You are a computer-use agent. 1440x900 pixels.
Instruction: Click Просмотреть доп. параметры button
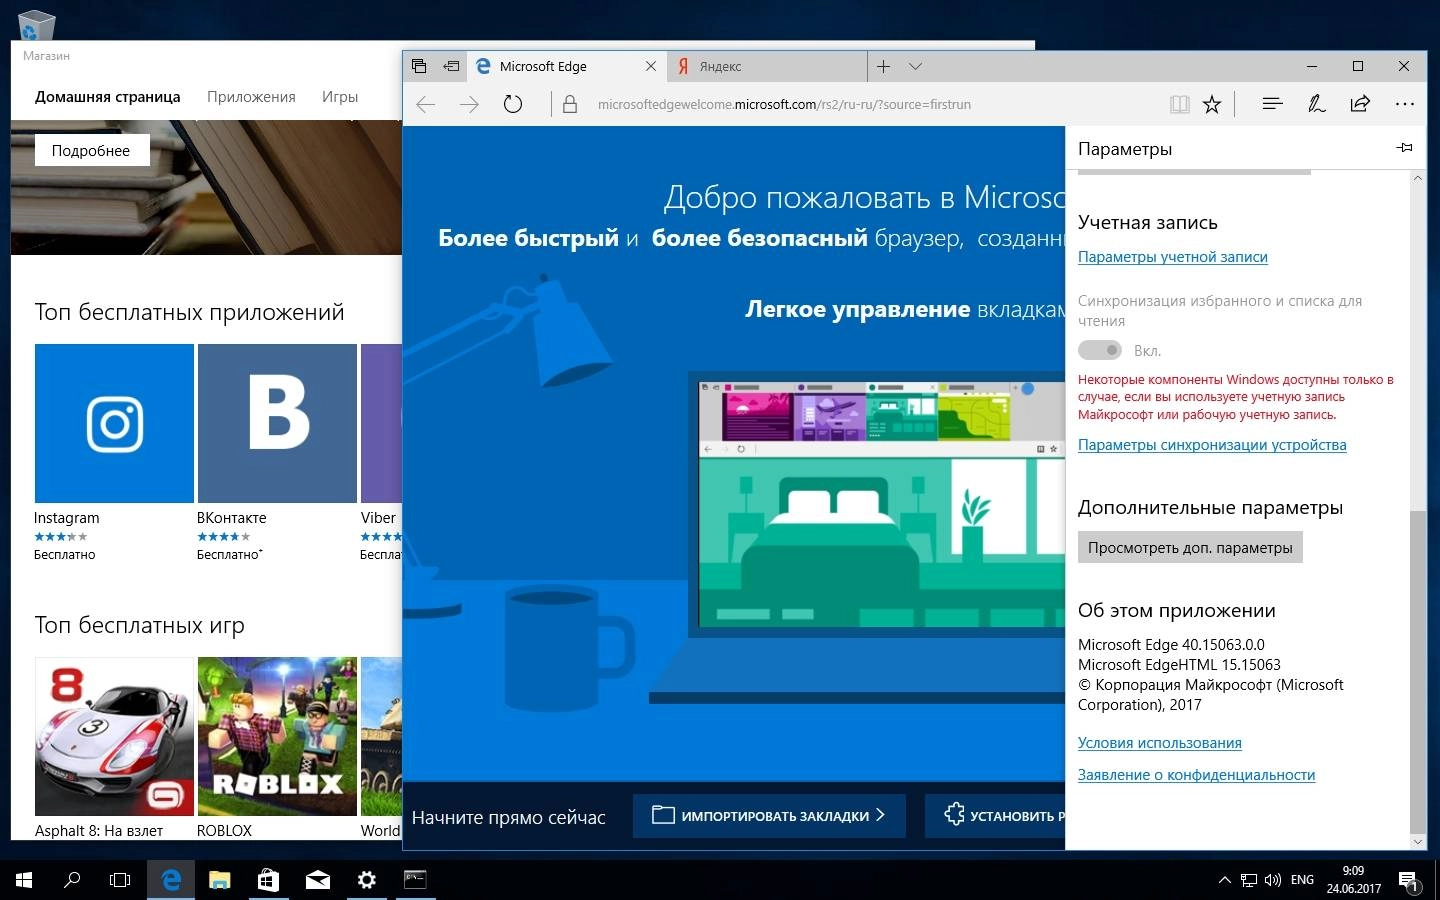point(1190,547)
